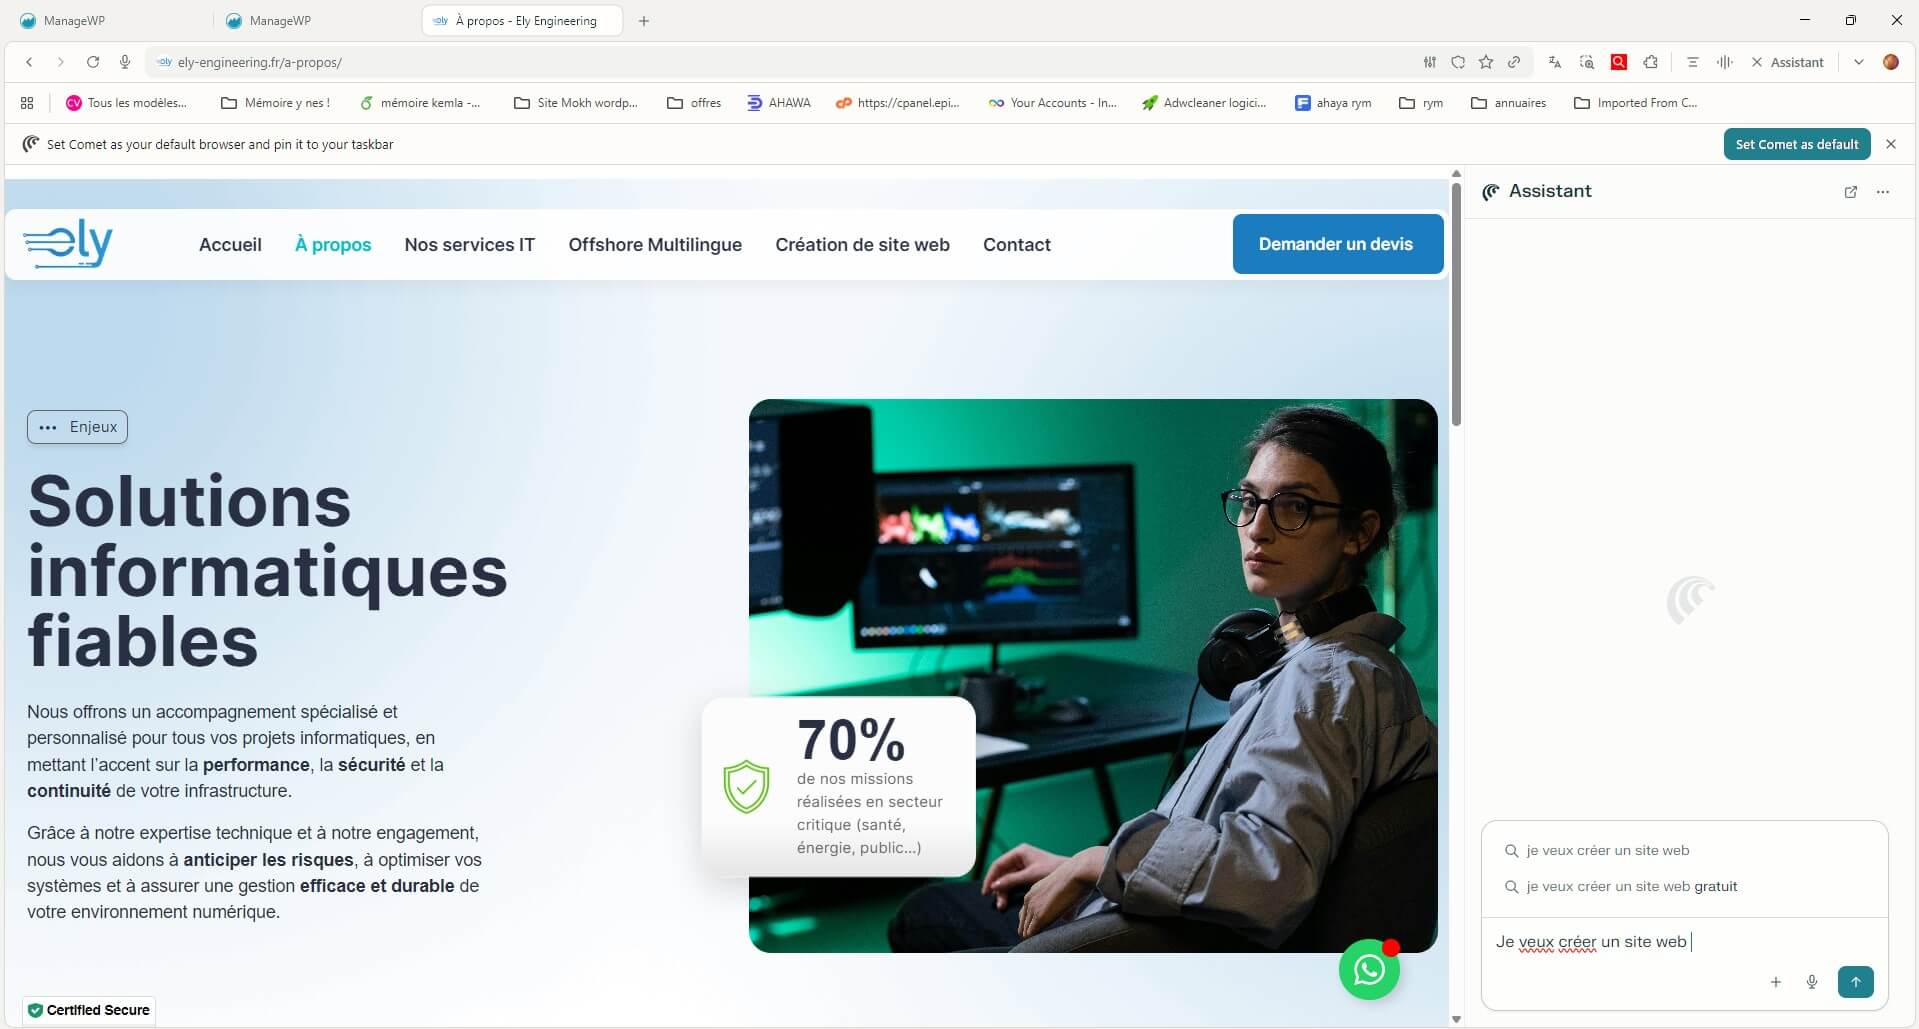
Task: Select the translate page icon
Action: [1554, 62]
